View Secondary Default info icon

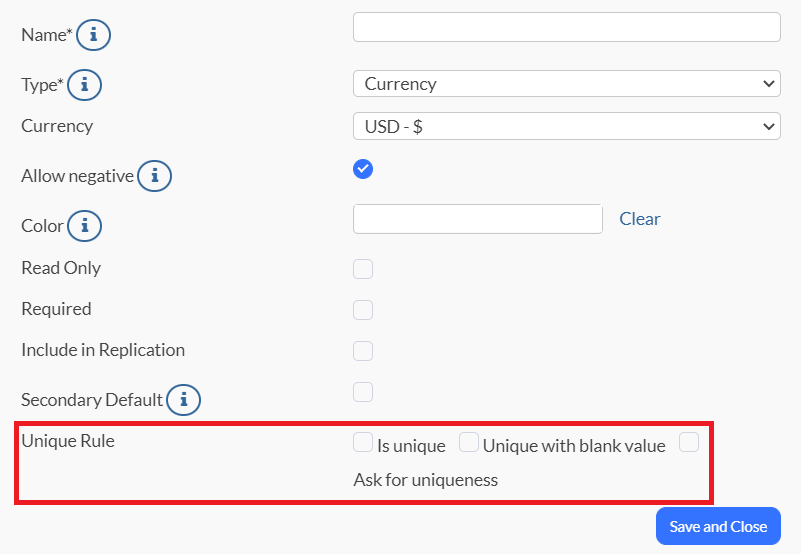tap(183, 400)
